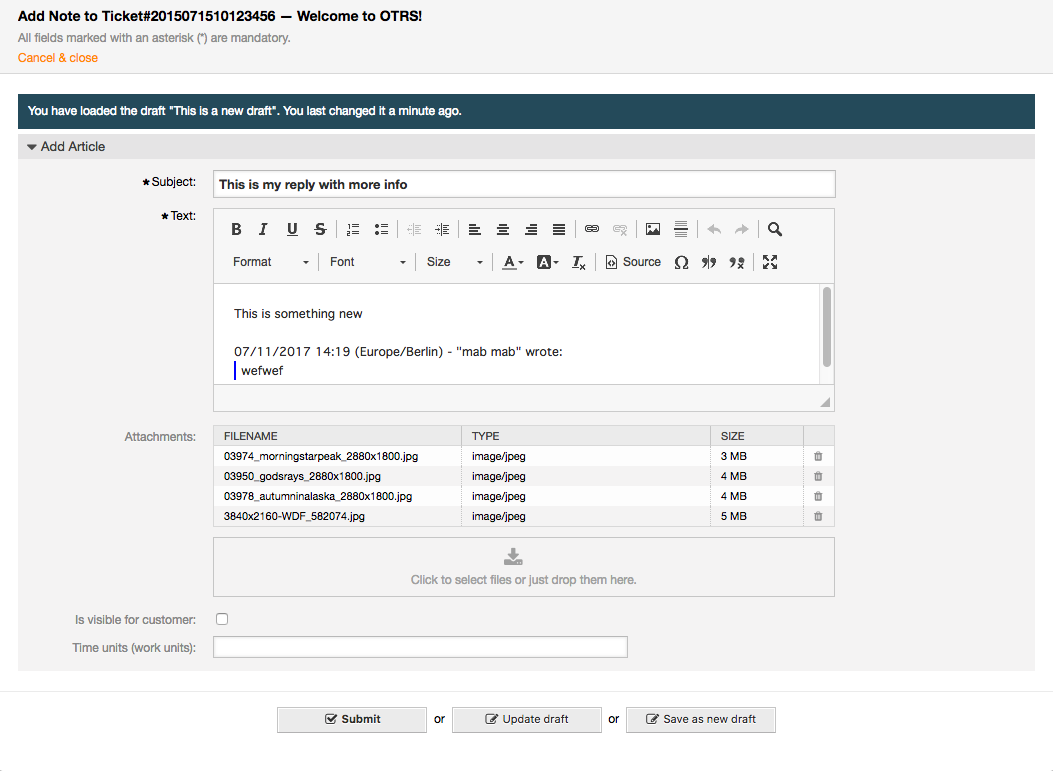Undo the last edit
This screenshot has height=771, width=1053.
pos(714,229)
